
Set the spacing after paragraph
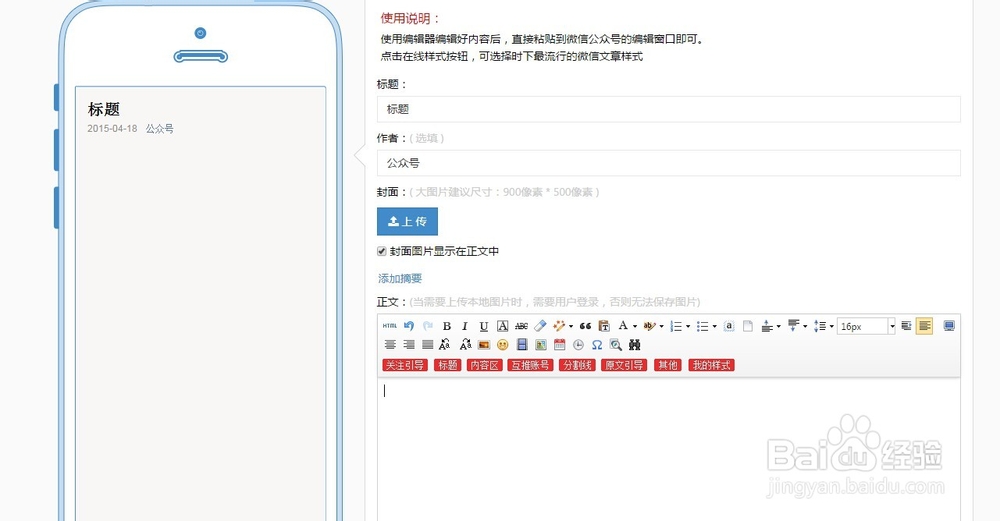[x=793, y=325]
